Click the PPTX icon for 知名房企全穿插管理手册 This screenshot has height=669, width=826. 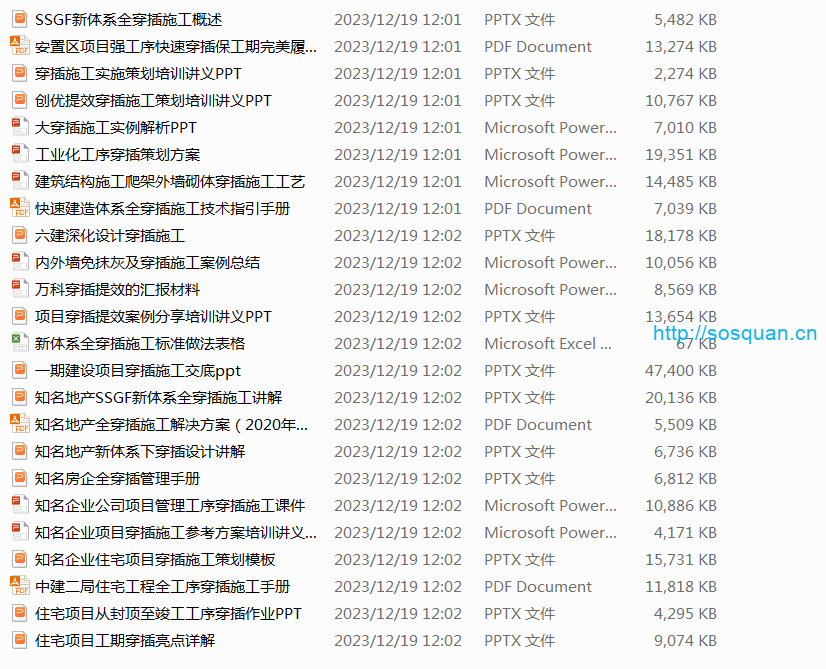pyautogui.click(x=19, y=478)
